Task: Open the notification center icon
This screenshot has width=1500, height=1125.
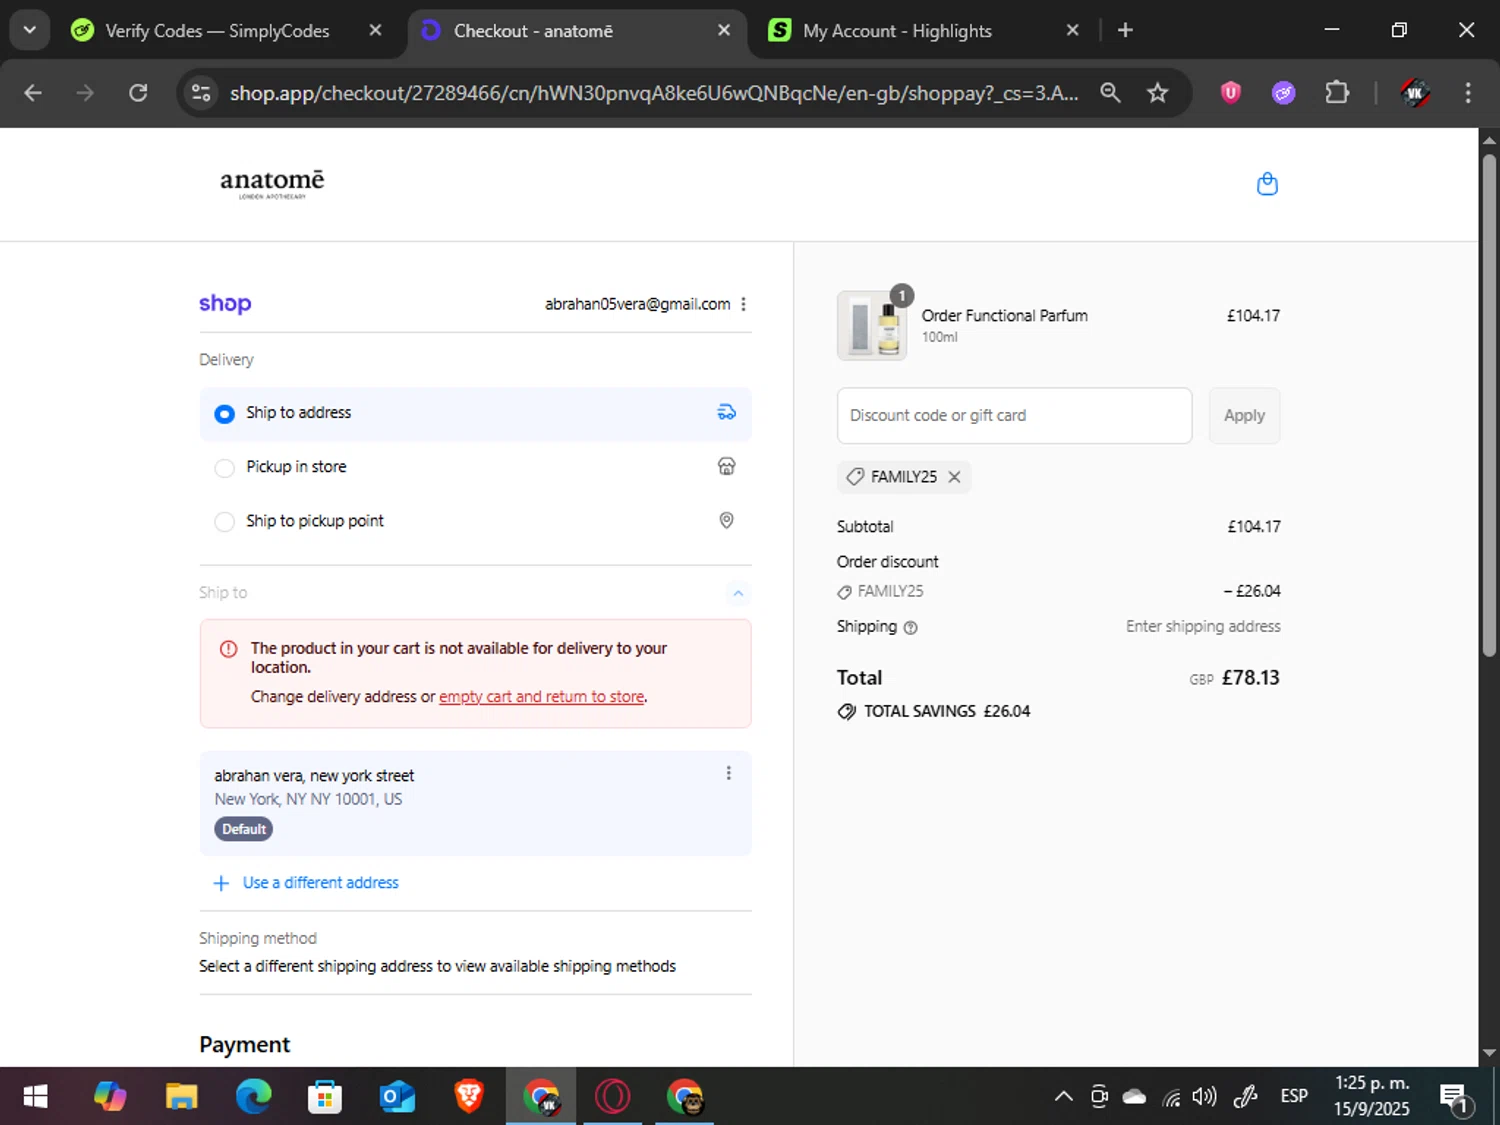Action: coord(1455,1098)
